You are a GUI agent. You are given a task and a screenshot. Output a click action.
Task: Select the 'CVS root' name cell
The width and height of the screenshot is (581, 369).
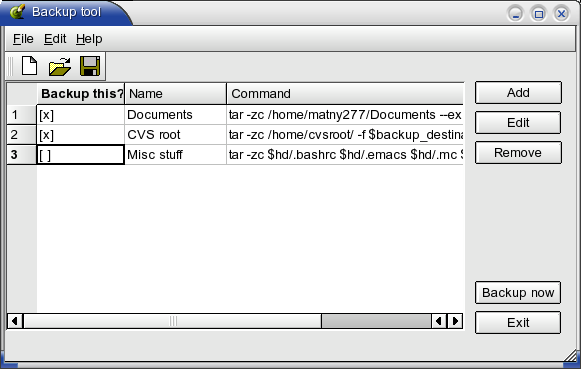coord(175,135)
